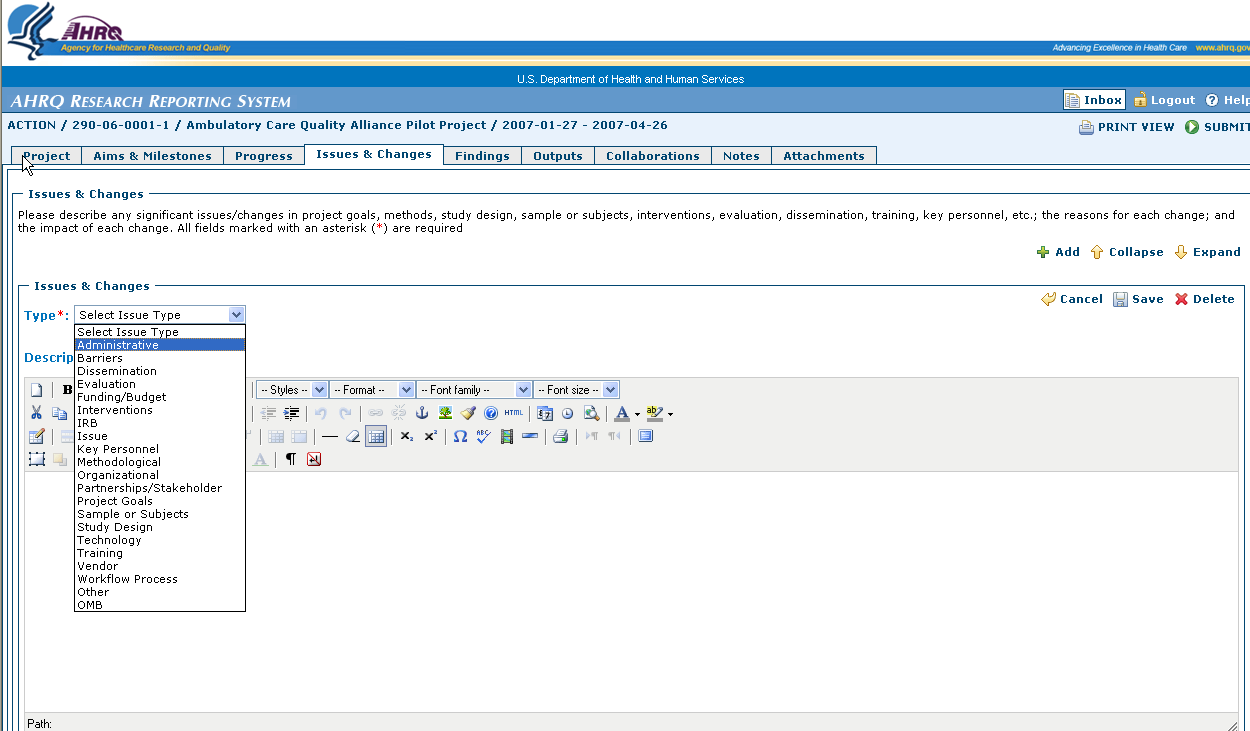The height and width of the screenshot is (731, 1250).
Task: Toggle visual control characters pilcrow icon
Action: 291,459
